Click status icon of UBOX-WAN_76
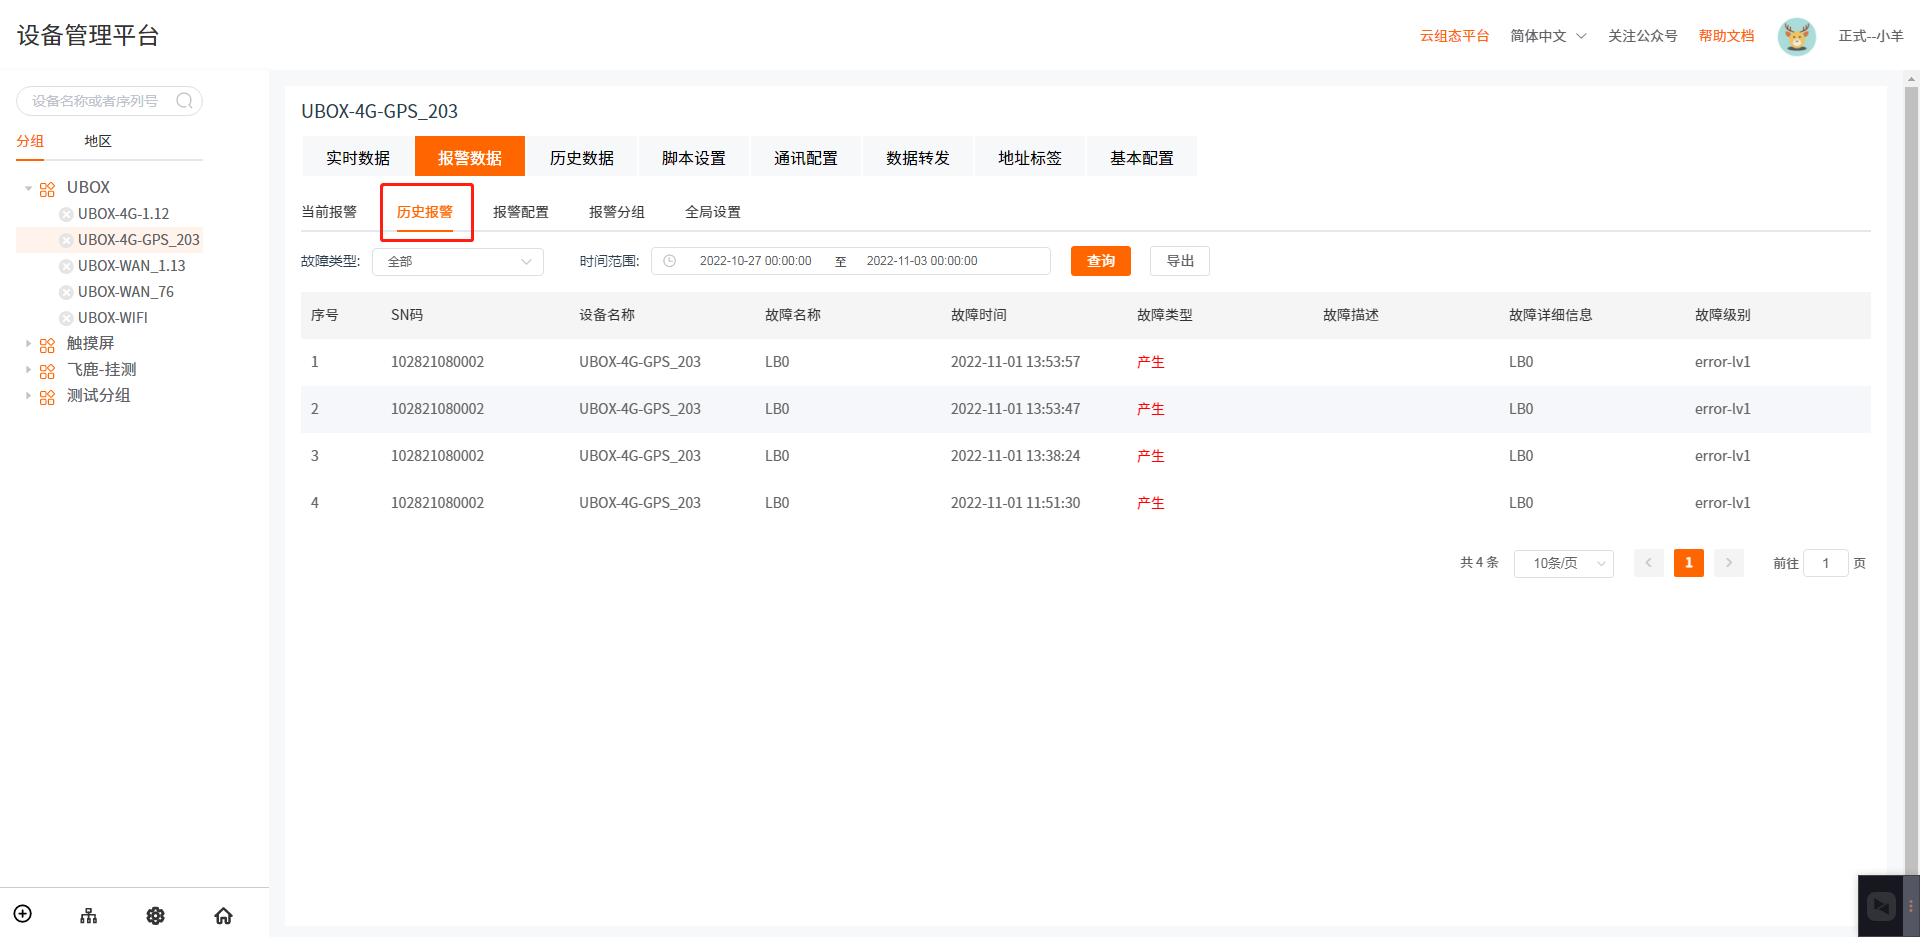This screenshot has height=937, width=1920. pyautogui.click(x=66, y=292)
